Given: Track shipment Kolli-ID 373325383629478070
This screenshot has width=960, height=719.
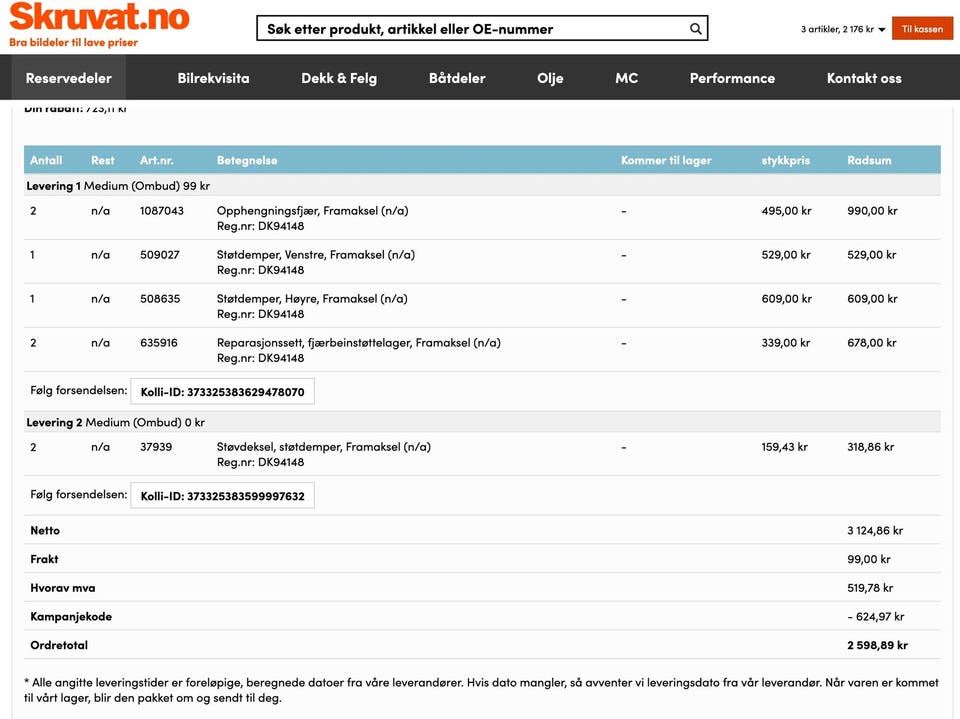Looking at the screenshot, I should tap(222, 392).
